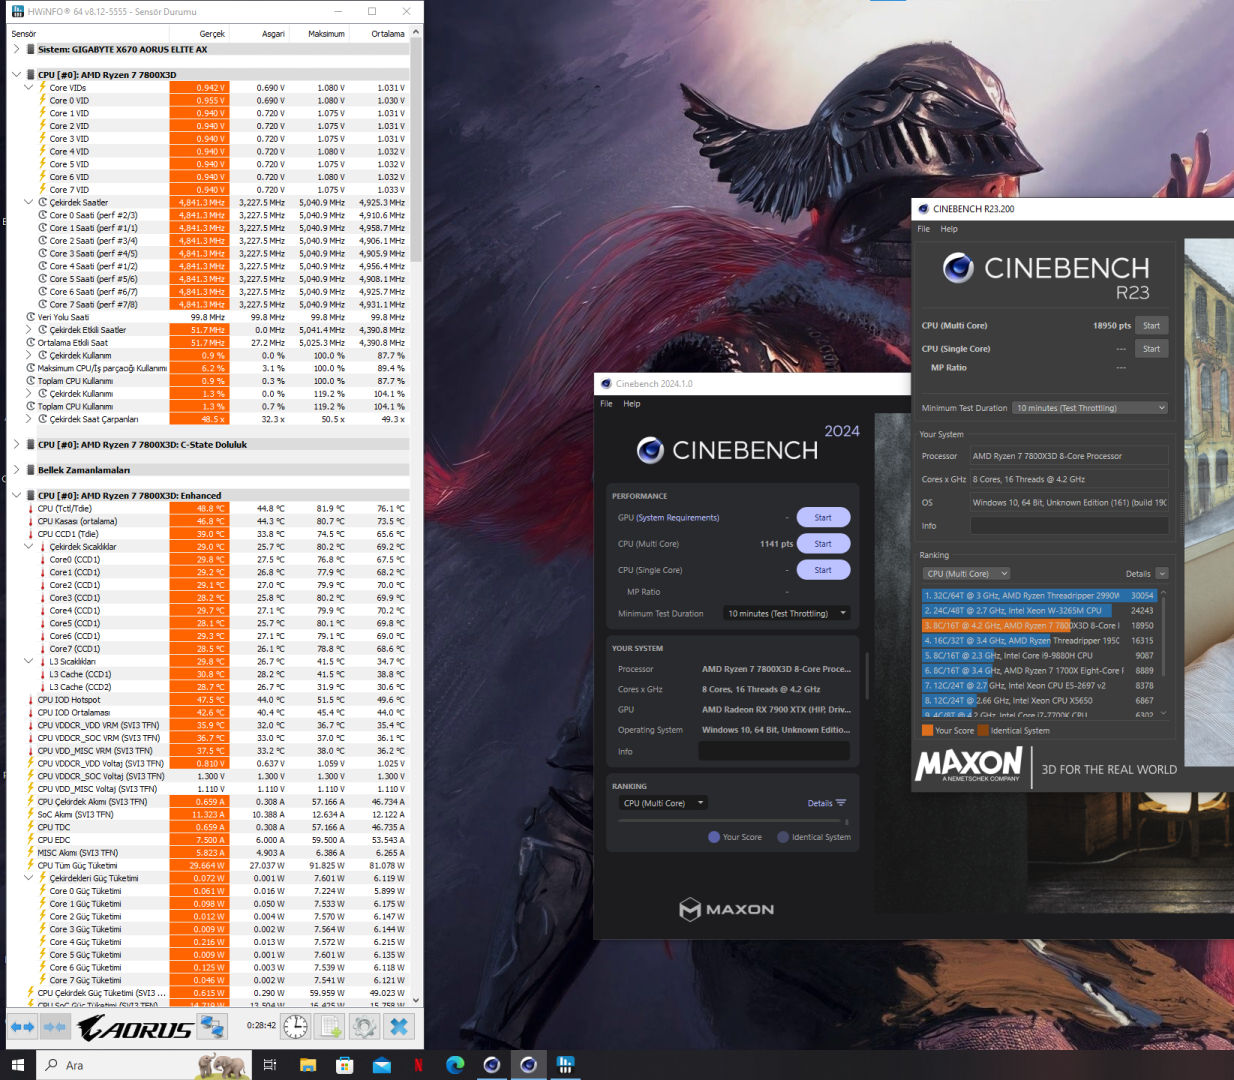Collapse the Çekirdek Saatler group
This screenshot has width=1234, height=1080.
coord(29,202)
